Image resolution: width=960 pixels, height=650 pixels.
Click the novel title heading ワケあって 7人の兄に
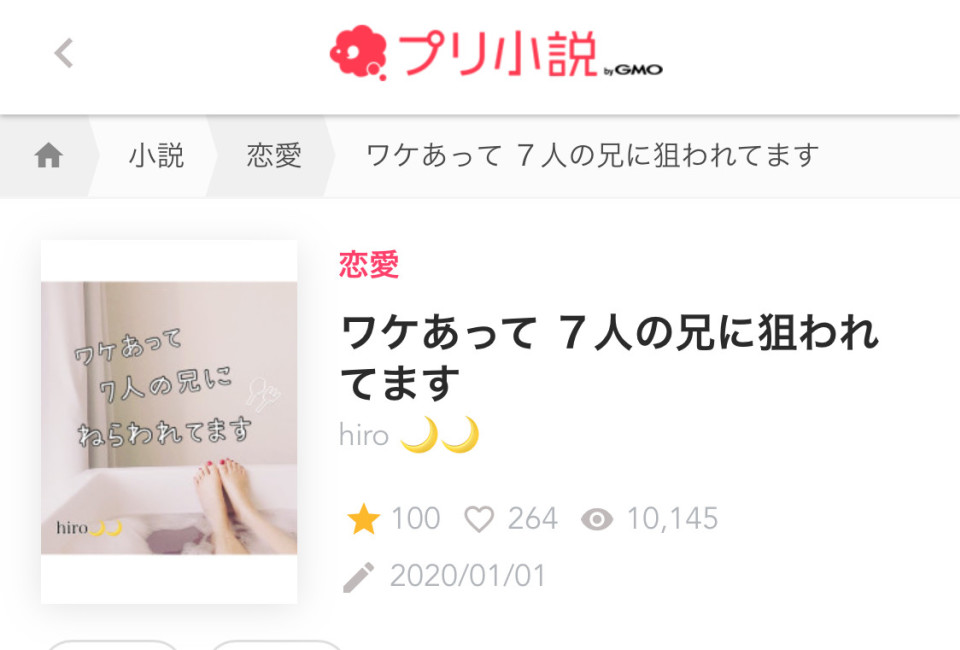click(x=609, y=357)
